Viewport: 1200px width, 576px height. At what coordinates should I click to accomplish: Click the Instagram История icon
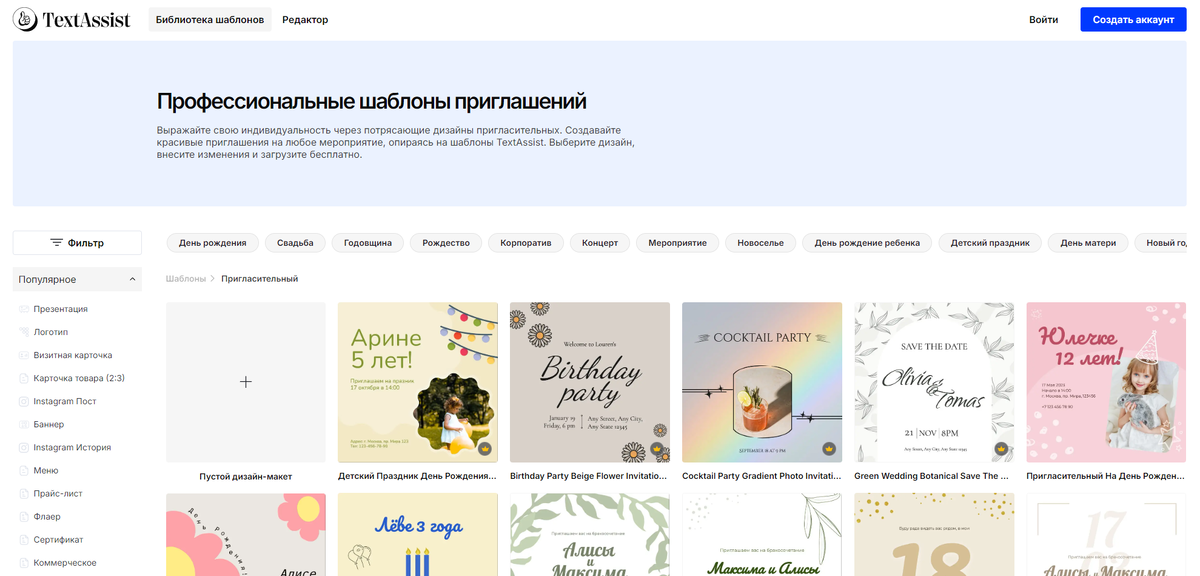25,447
